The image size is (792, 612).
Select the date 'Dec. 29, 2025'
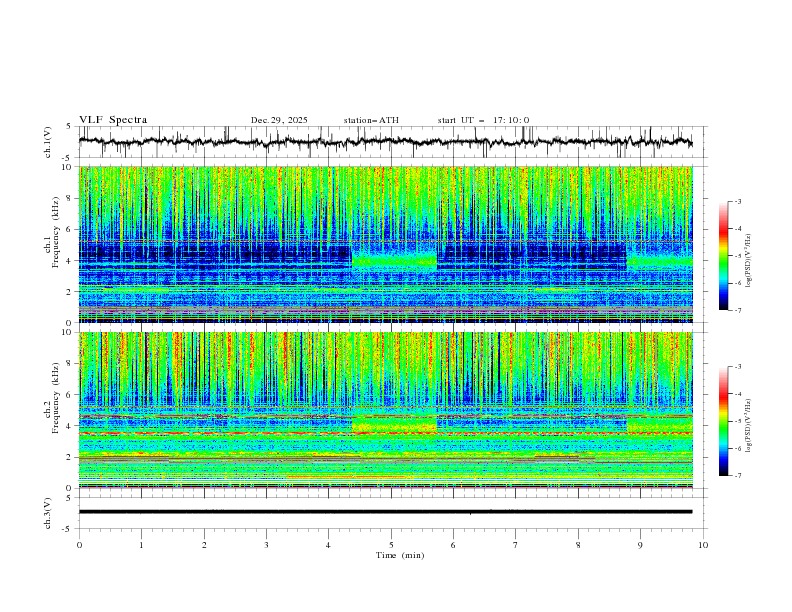pos(279,120)
